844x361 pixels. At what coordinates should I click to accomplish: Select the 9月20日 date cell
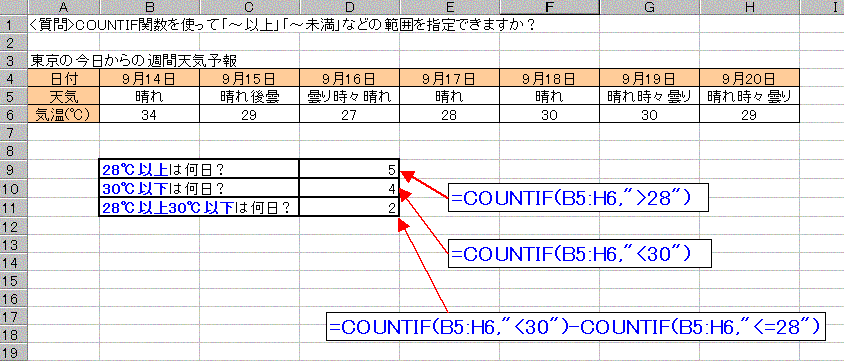749,79
